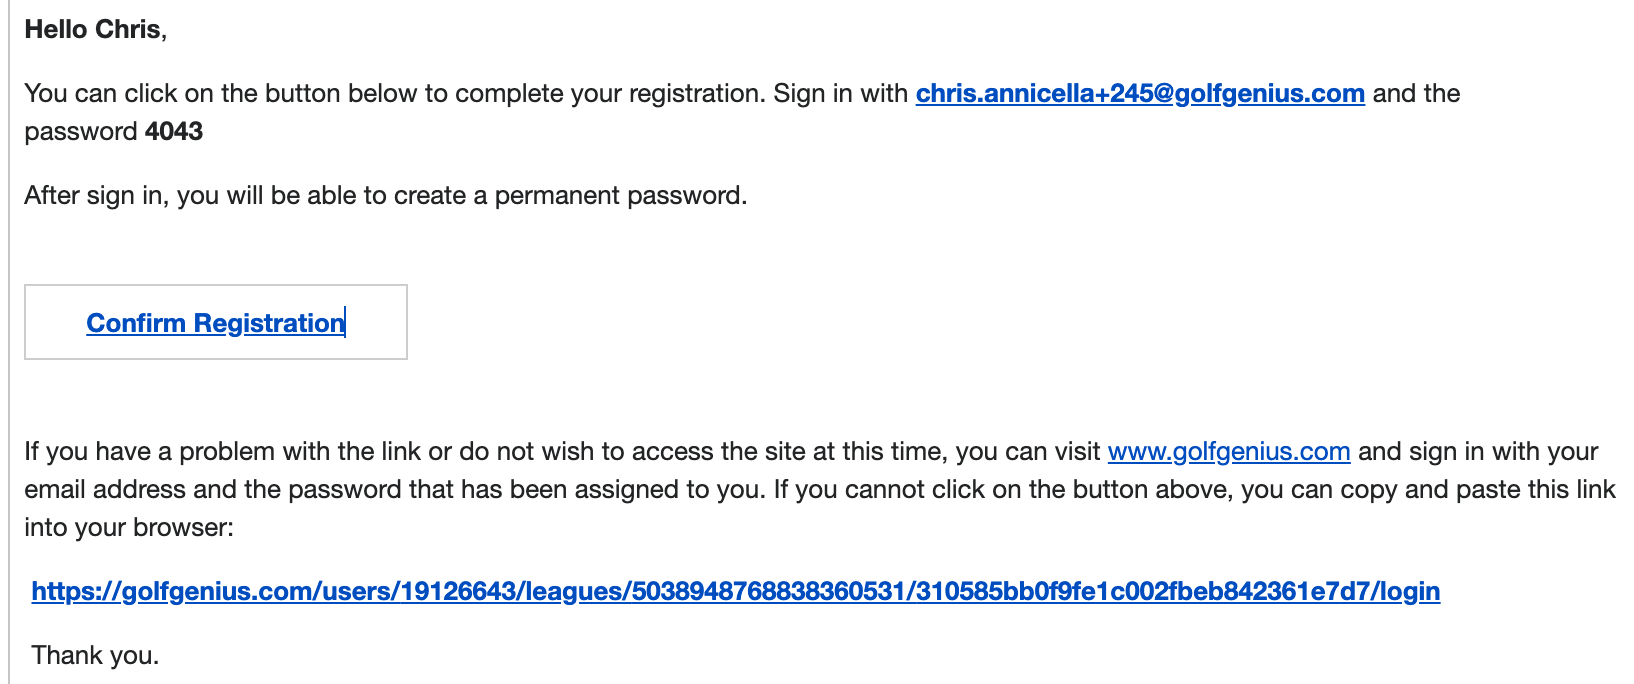The width and height of the screenshot is (1634, 684).
Task: Click the Confirm Registration link
Action: click(x=215, y=323)
